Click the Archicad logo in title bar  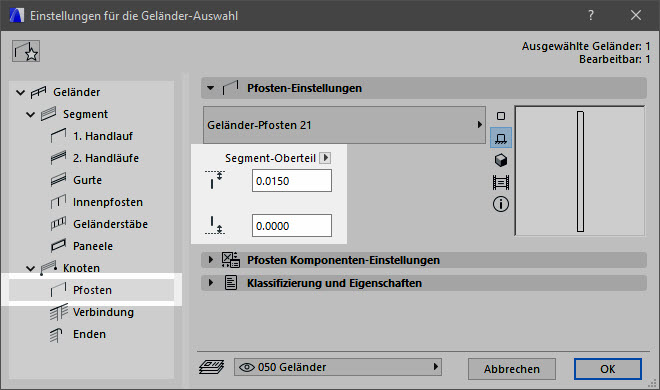16,16
